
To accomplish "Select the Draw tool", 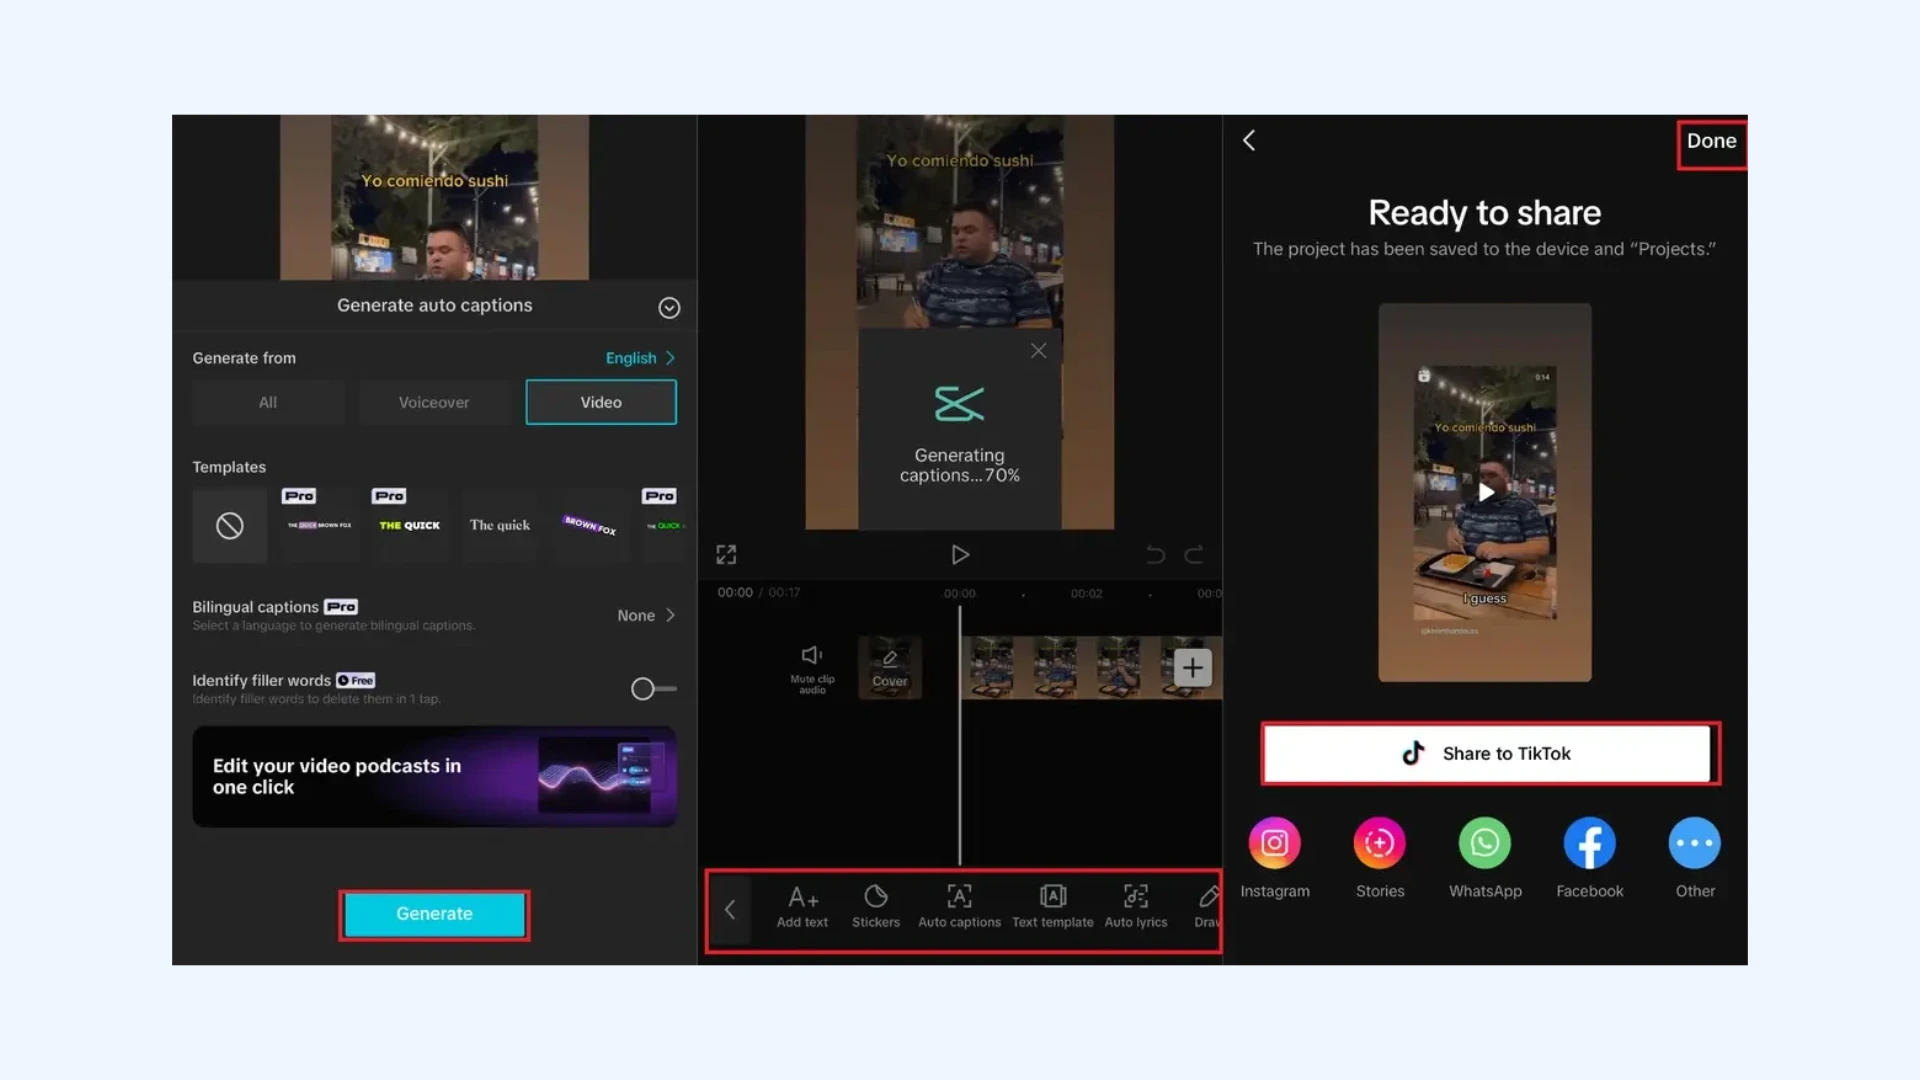I will pos(1207,907).
